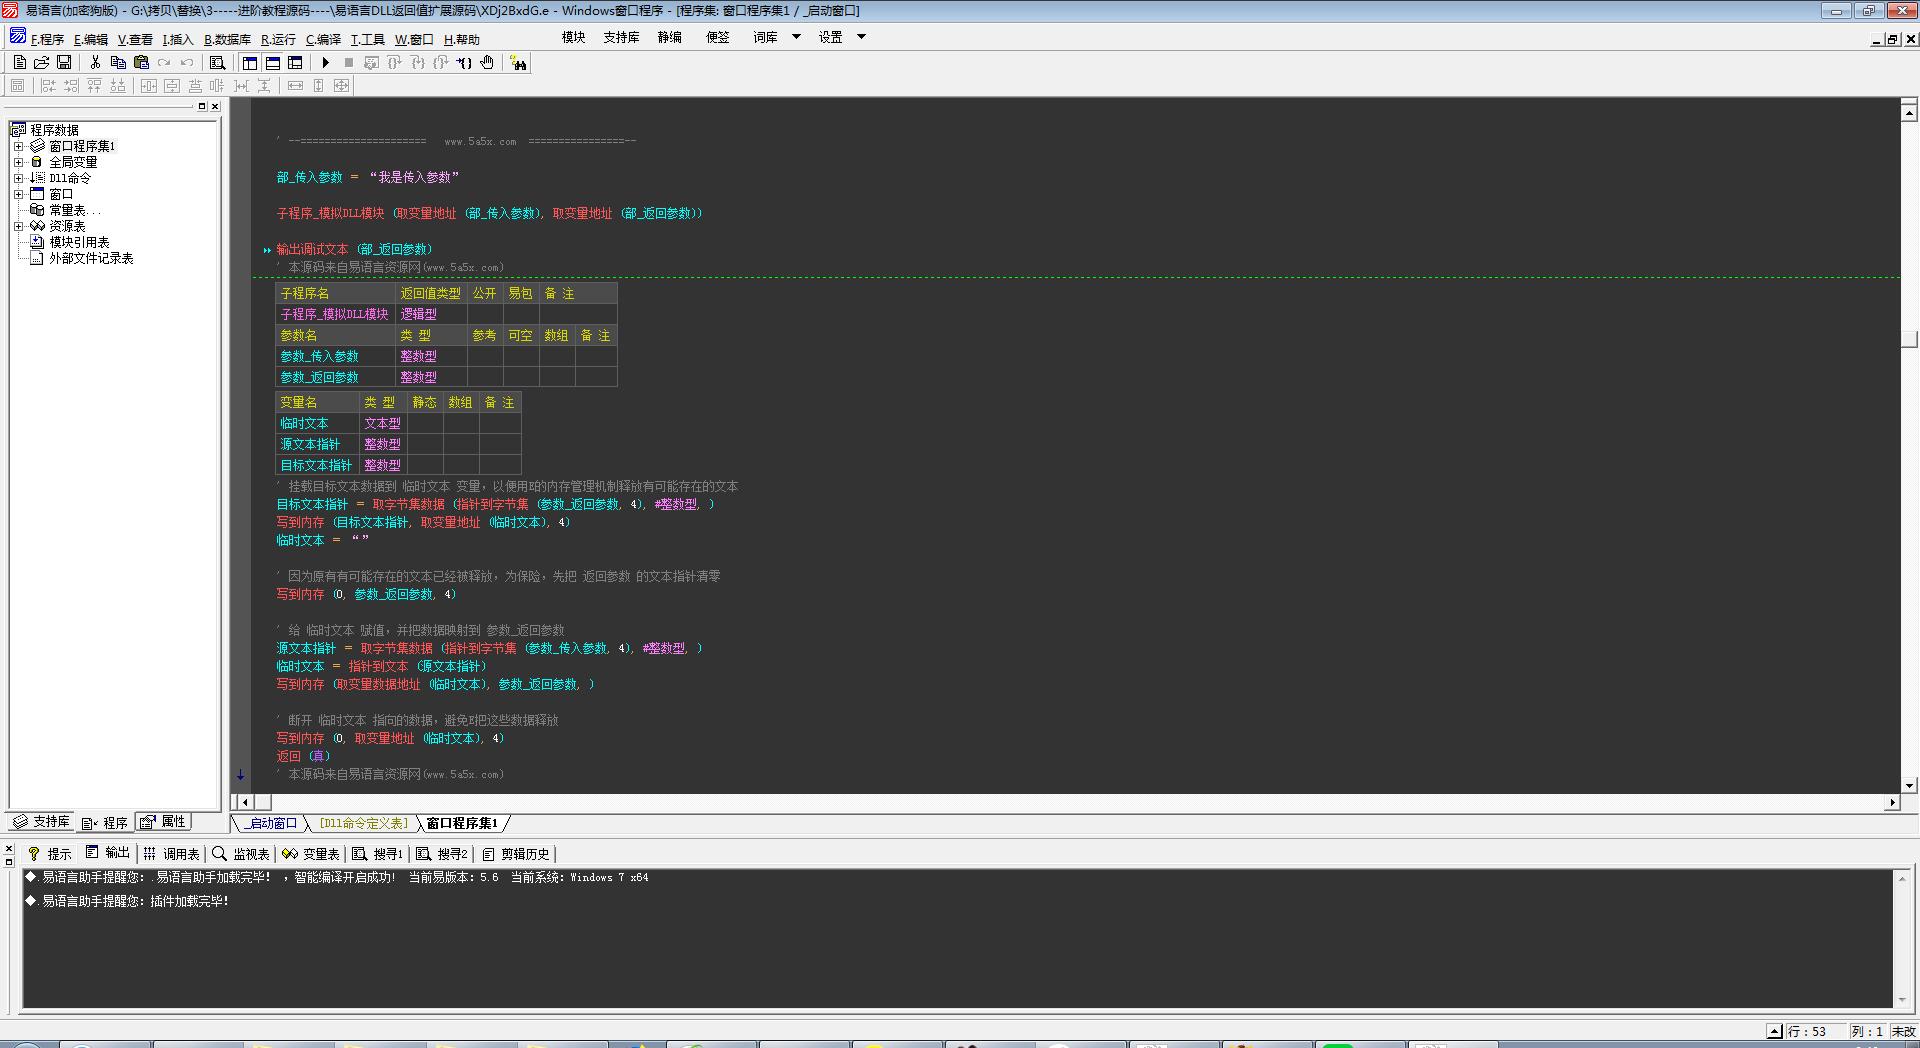Paste using the clipboard toolbar icon

click(141, 62)
